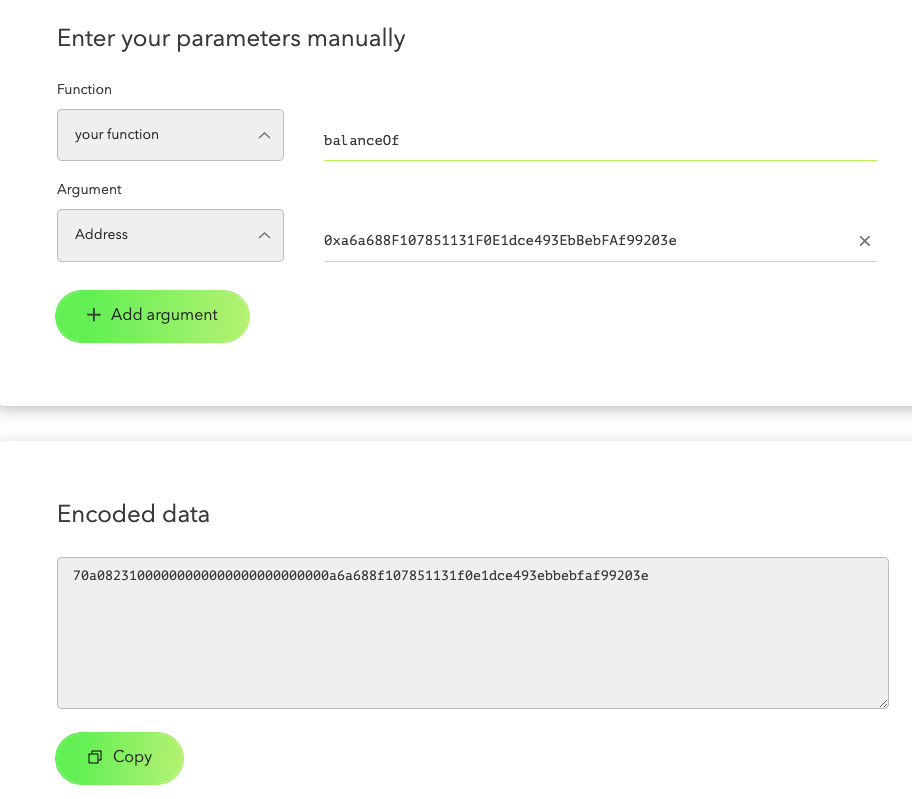The height and width of the screenshot is (799, 912).
Task: Click the 'Argument' field label
Action: click(x=90, y=189)
